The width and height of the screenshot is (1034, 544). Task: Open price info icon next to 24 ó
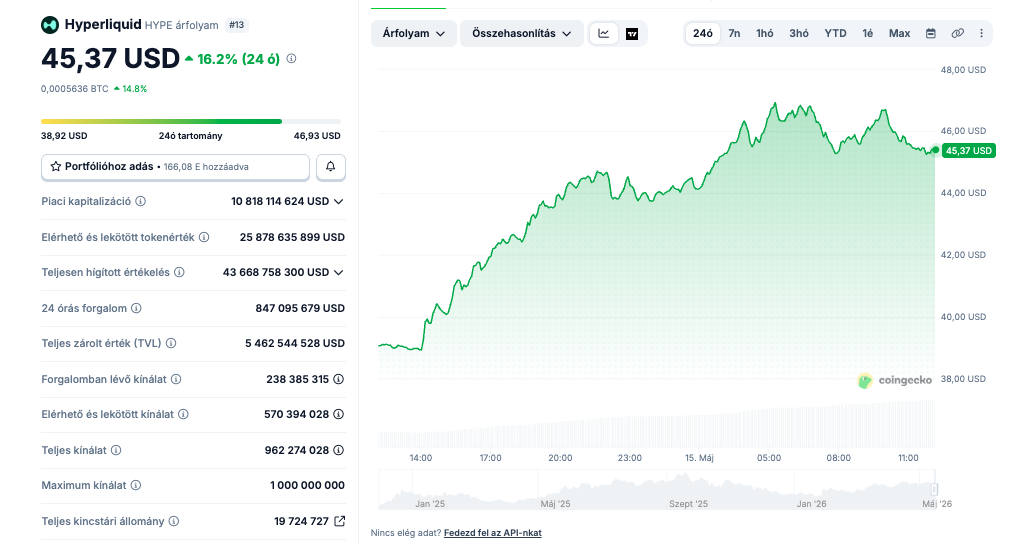[x=291, y=59]
